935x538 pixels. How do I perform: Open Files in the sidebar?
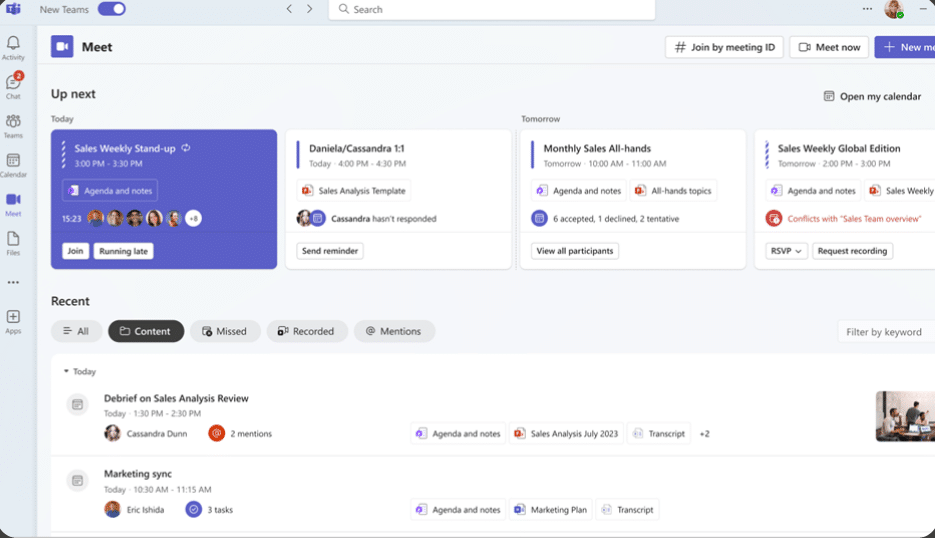[13, 243]
